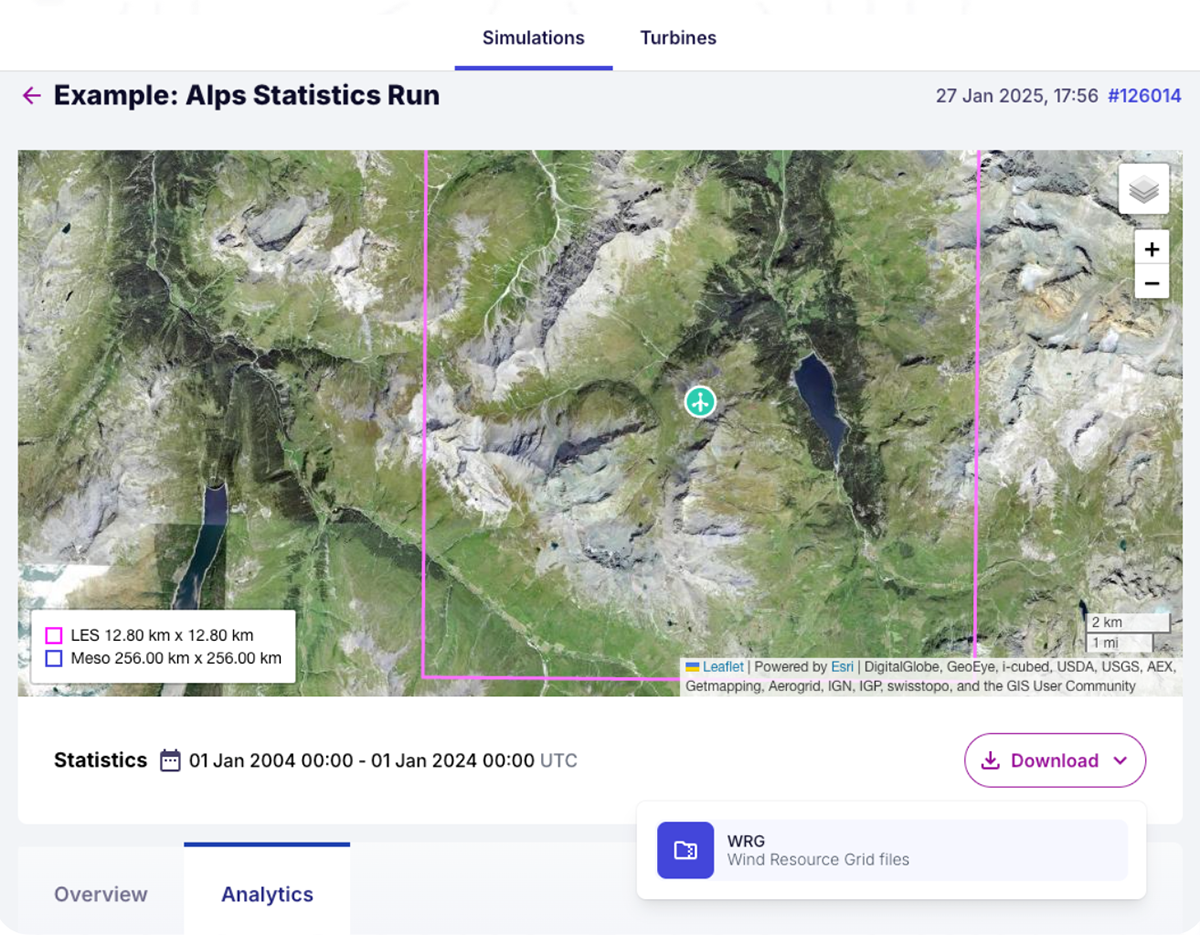
Task: Click the calendar icon next to Statistics
Action: point(171,761)
